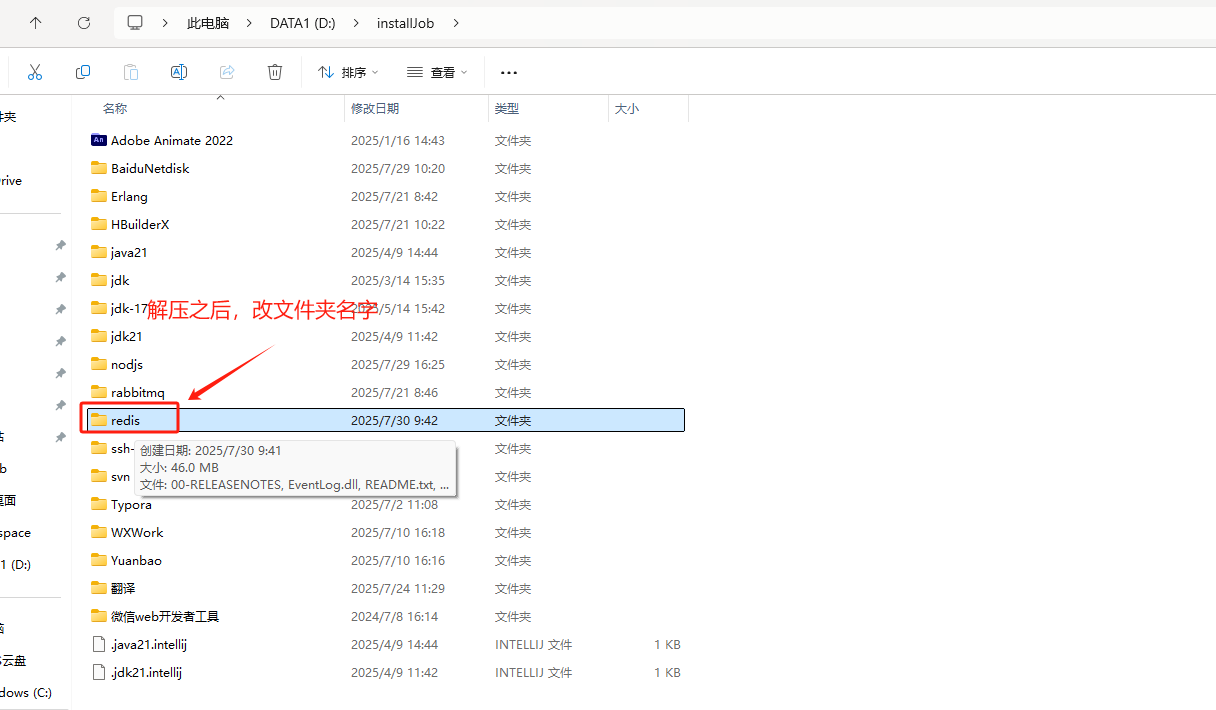This screenshot has height=710, width=1216.
Task: Expand chevron after 此电脑 in breadcrumb
Action: [x=249, y=22]
